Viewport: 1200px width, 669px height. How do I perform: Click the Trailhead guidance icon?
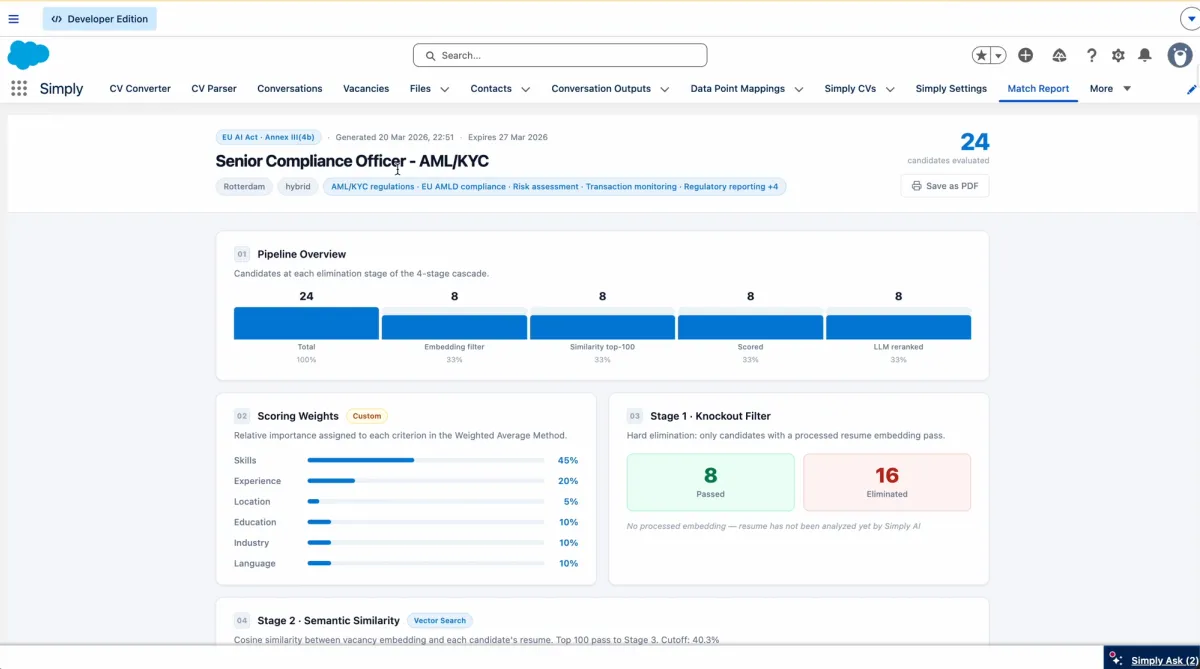pyautogui.click(x=1059, y=56)
